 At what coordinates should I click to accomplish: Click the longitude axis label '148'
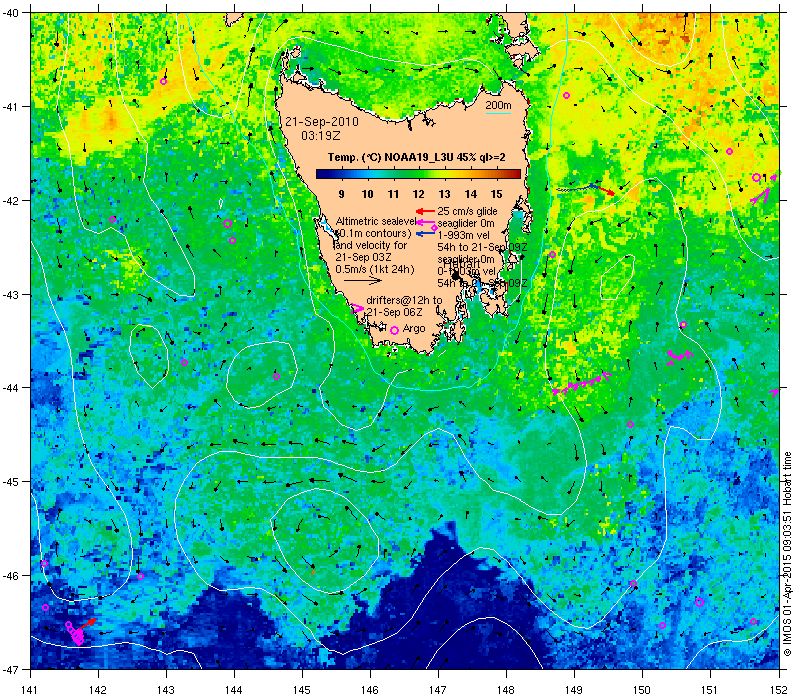point(506,690)
